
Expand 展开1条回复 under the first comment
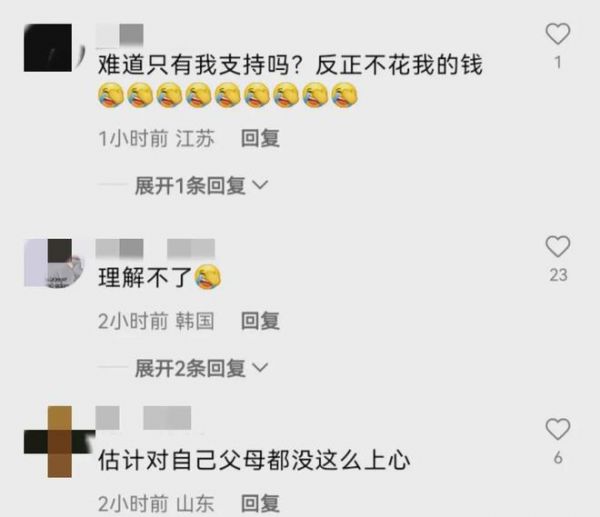coord(190,186)
